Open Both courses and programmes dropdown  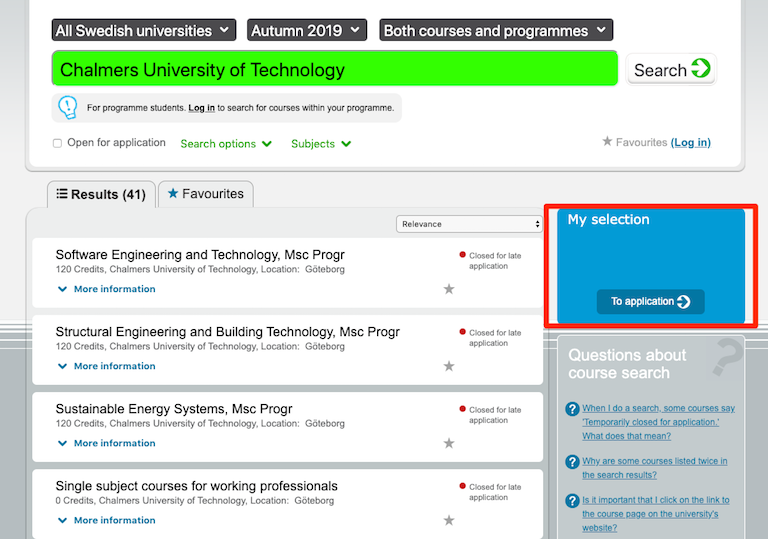point(496,30)
